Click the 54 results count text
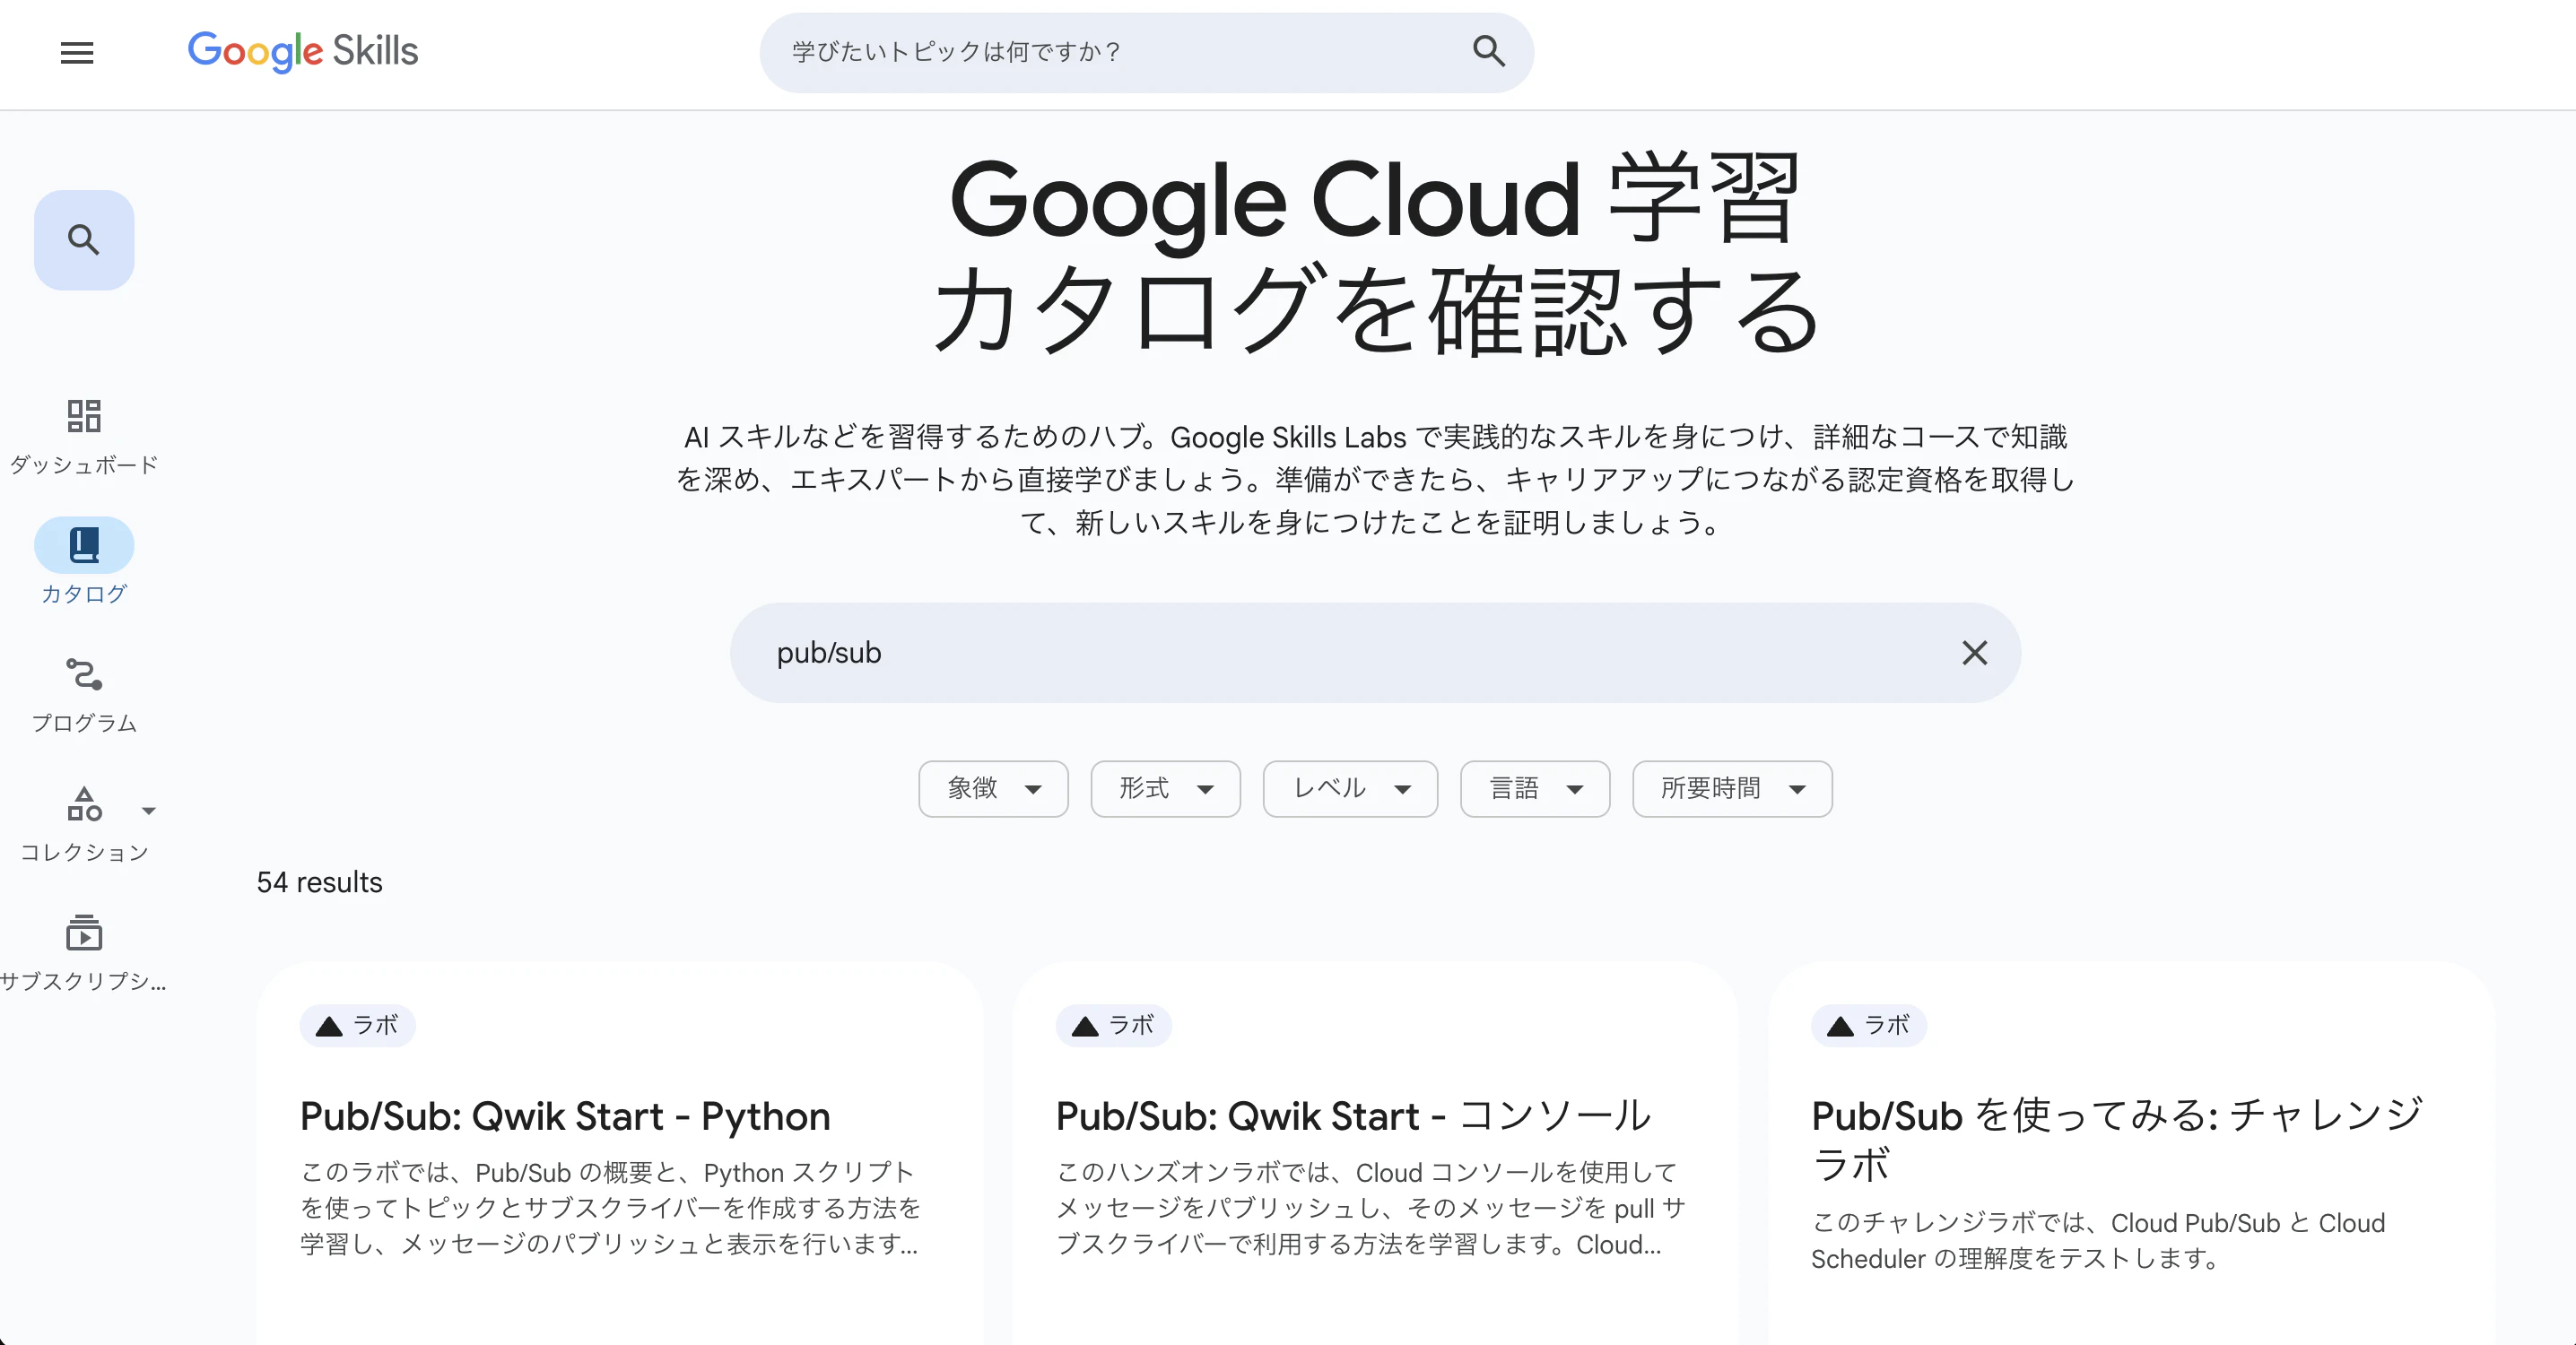 point(319,882)
